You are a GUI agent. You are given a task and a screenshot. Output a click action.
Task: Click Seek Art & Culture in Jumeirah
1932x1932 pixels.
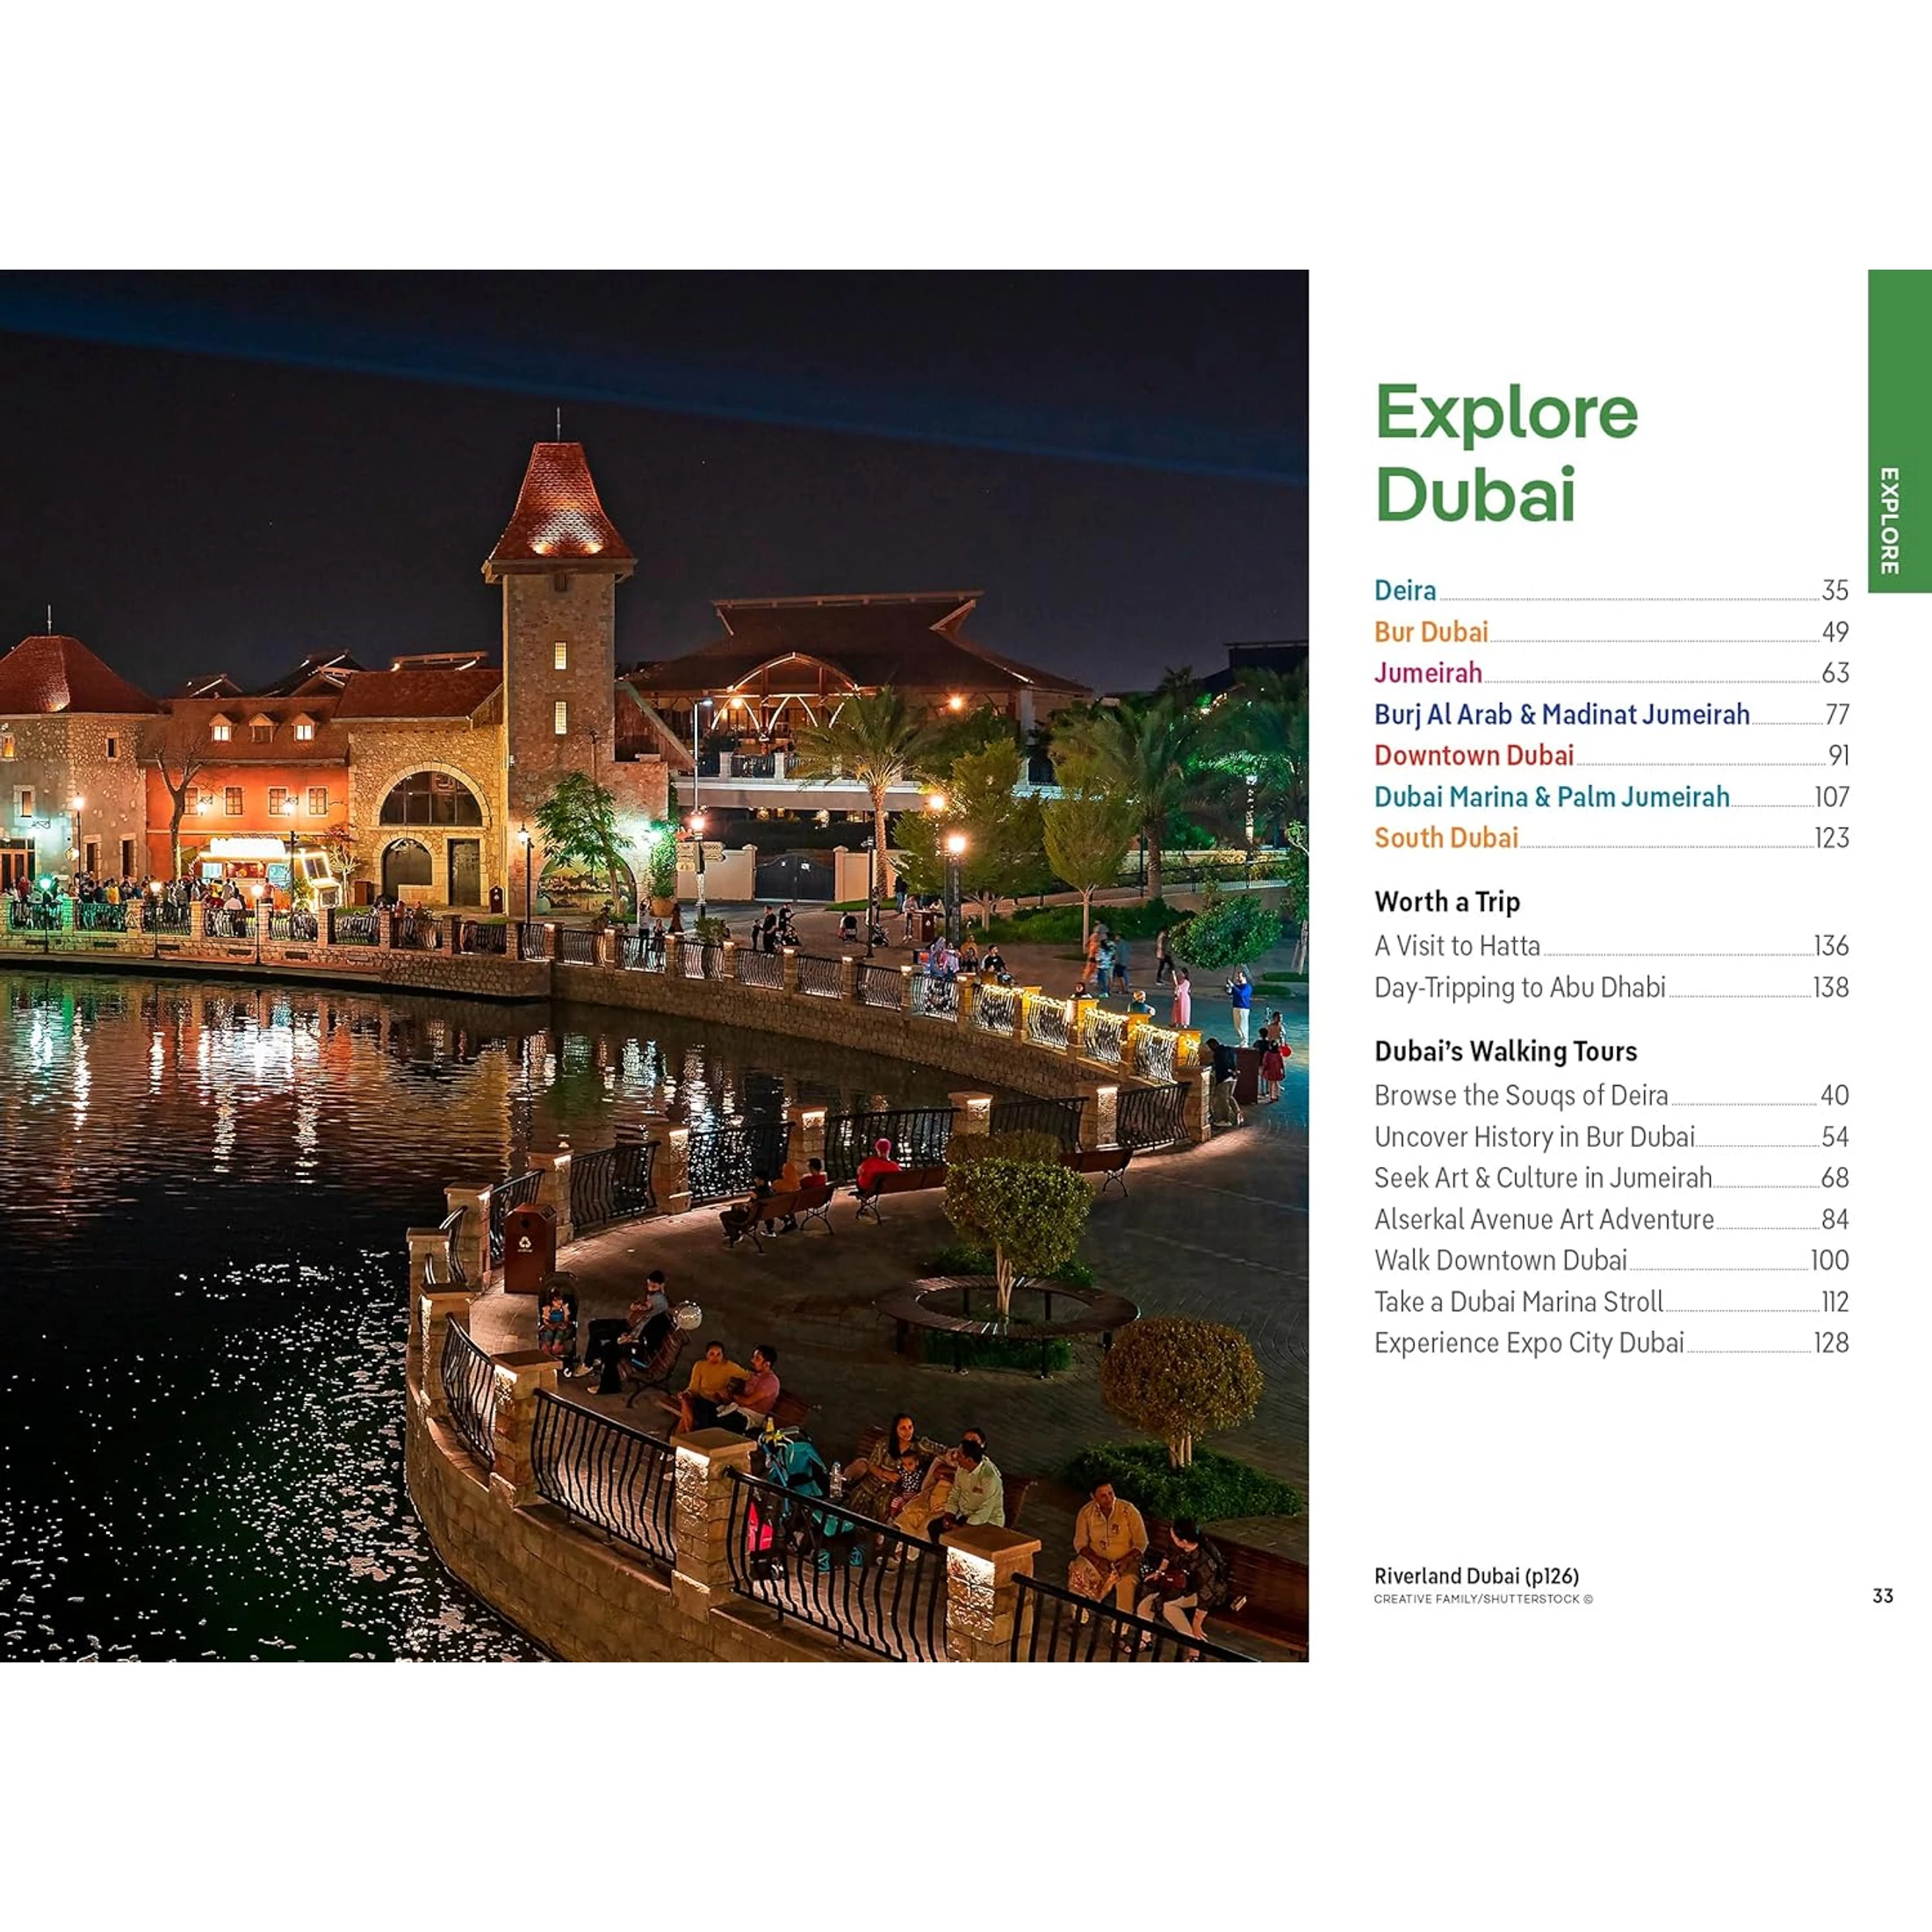pyautogui.click(x=1542, y=1178)
